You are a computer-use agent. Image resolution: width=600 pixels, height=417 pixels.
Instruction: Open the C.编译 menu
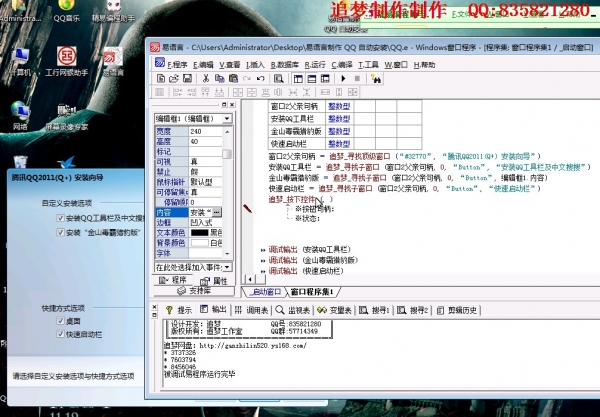[342, 65]
